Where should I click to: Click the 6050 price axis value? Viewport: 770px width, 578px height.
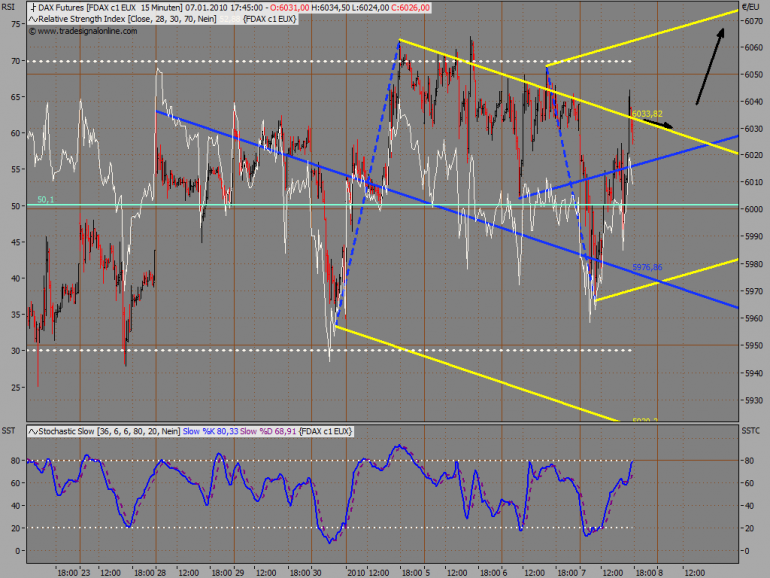pyautogui.click(x=754, y=75)
